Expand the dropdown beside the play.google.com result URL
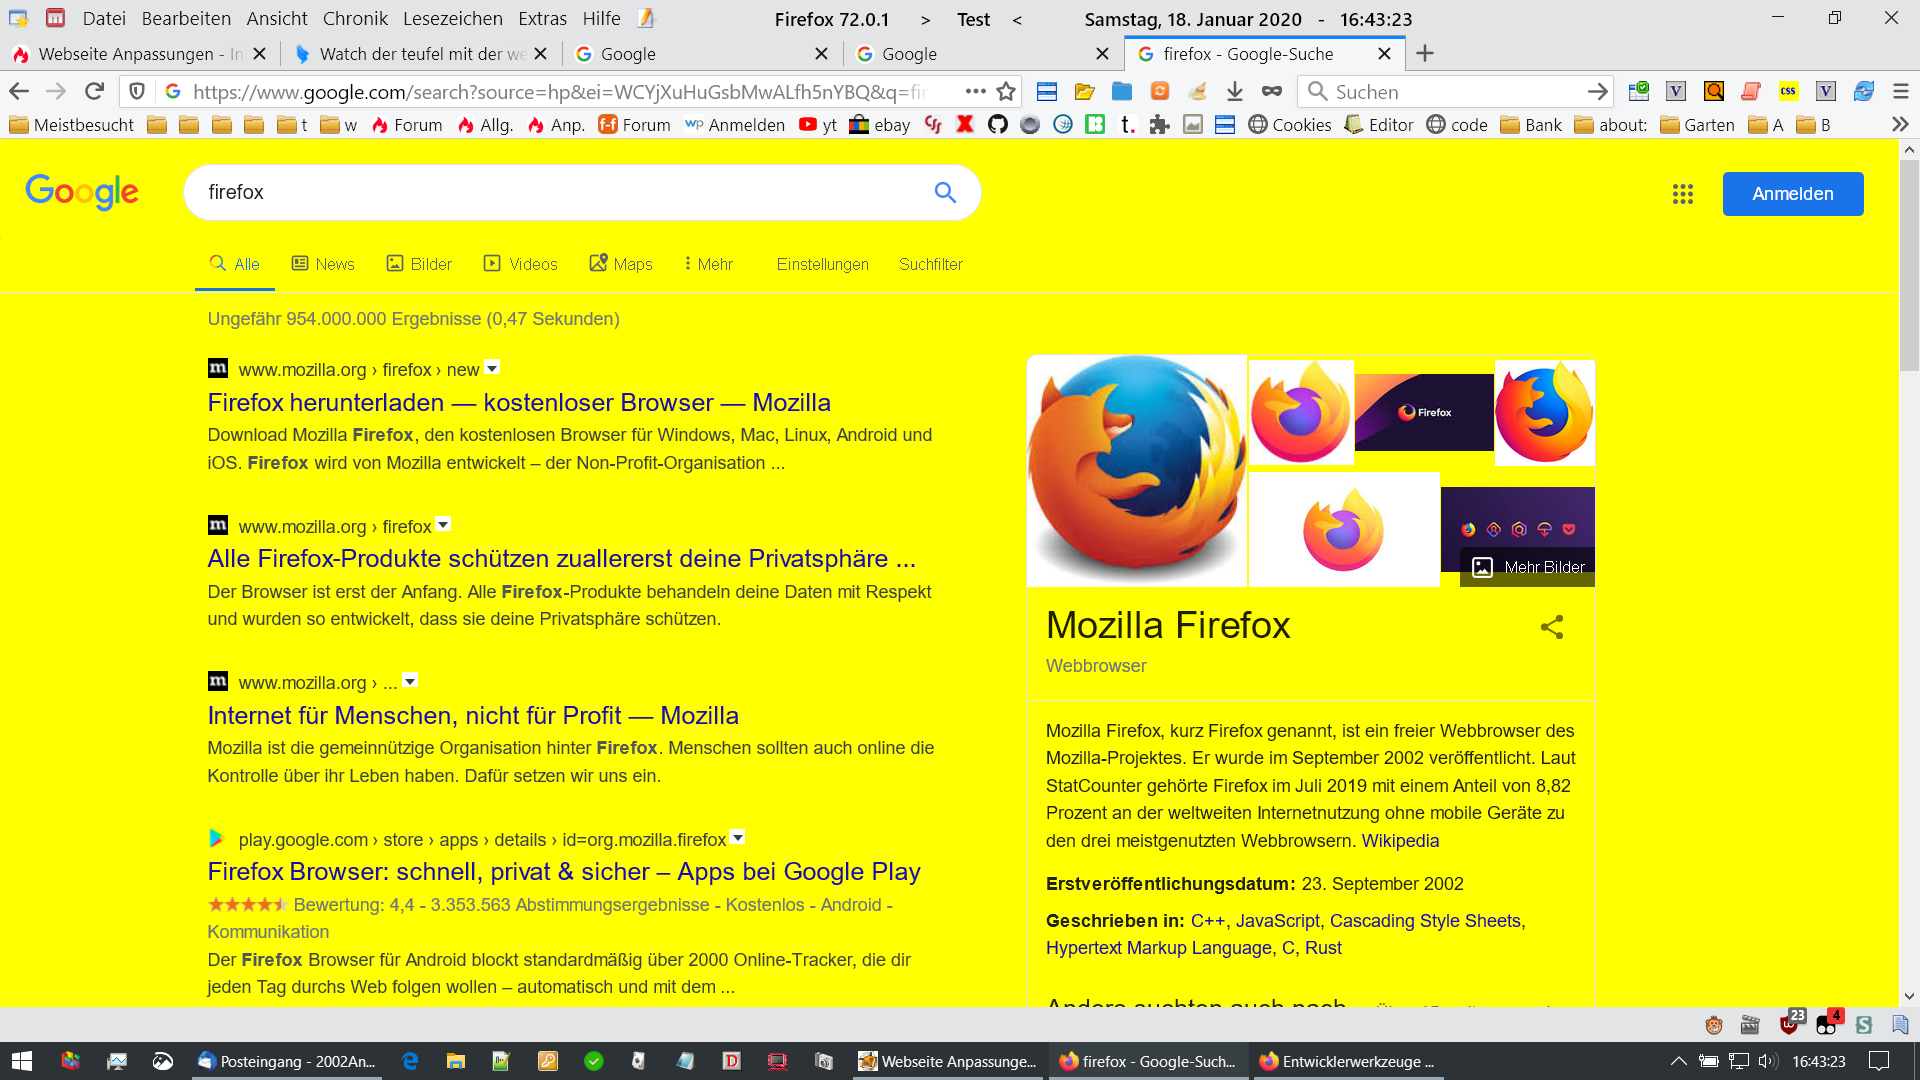The height and width of the screenshot is (1080, 1920). 738,838
